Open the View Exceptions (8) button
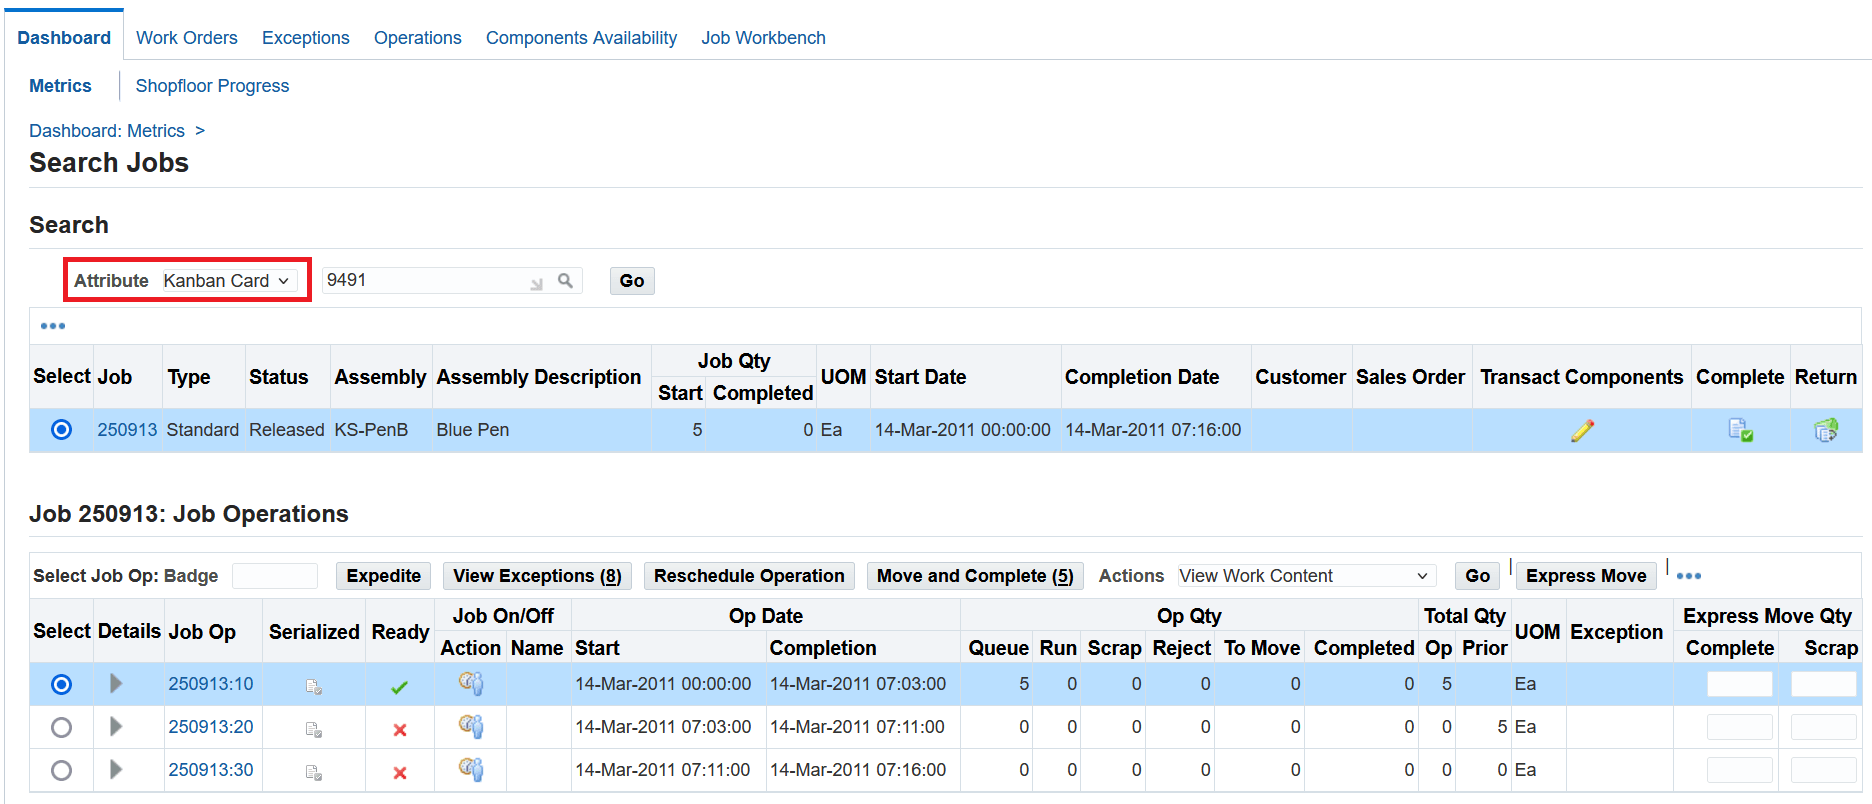The image size is (1872, 804). coord(537,576)
